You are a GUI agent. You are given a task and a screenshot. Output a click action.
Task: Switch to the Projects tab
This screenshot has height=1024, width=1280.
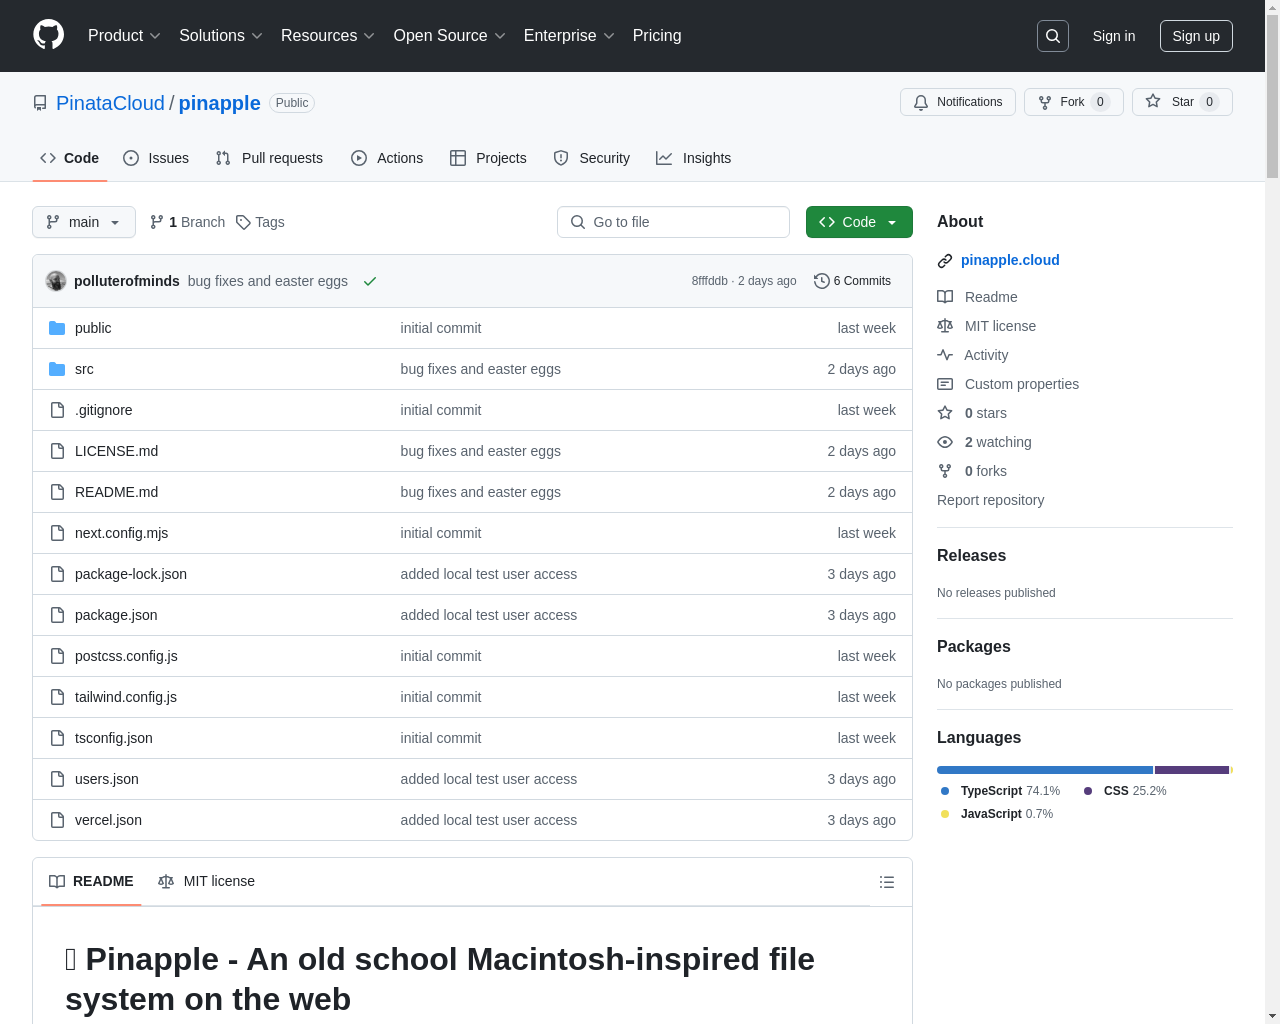click(488, 158)
